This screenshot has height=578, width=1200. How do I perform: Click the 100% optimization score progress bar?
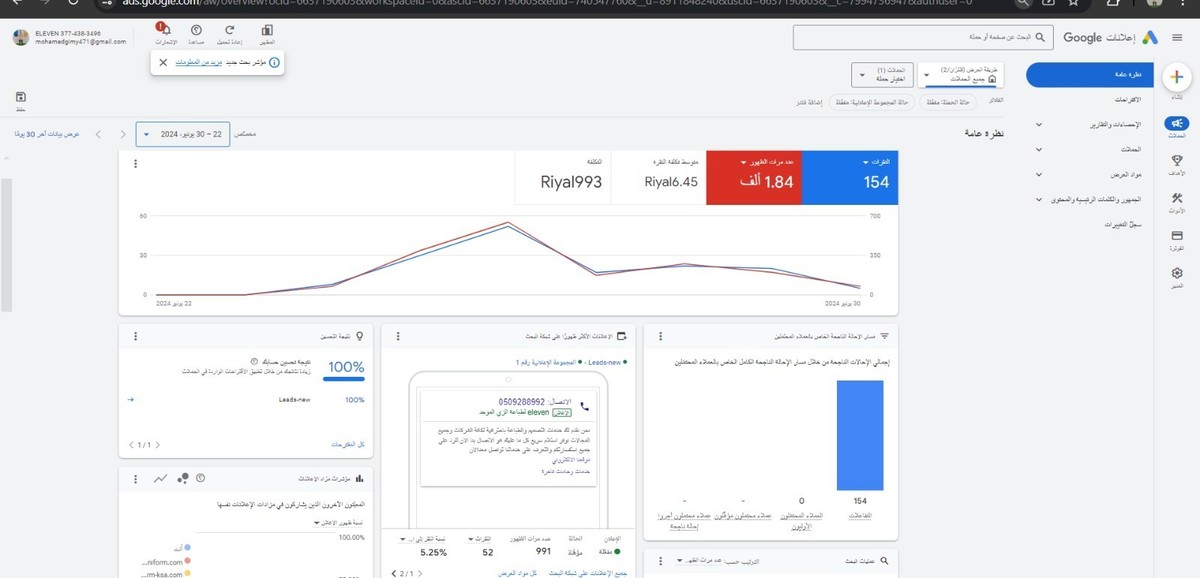click(346, 378)
